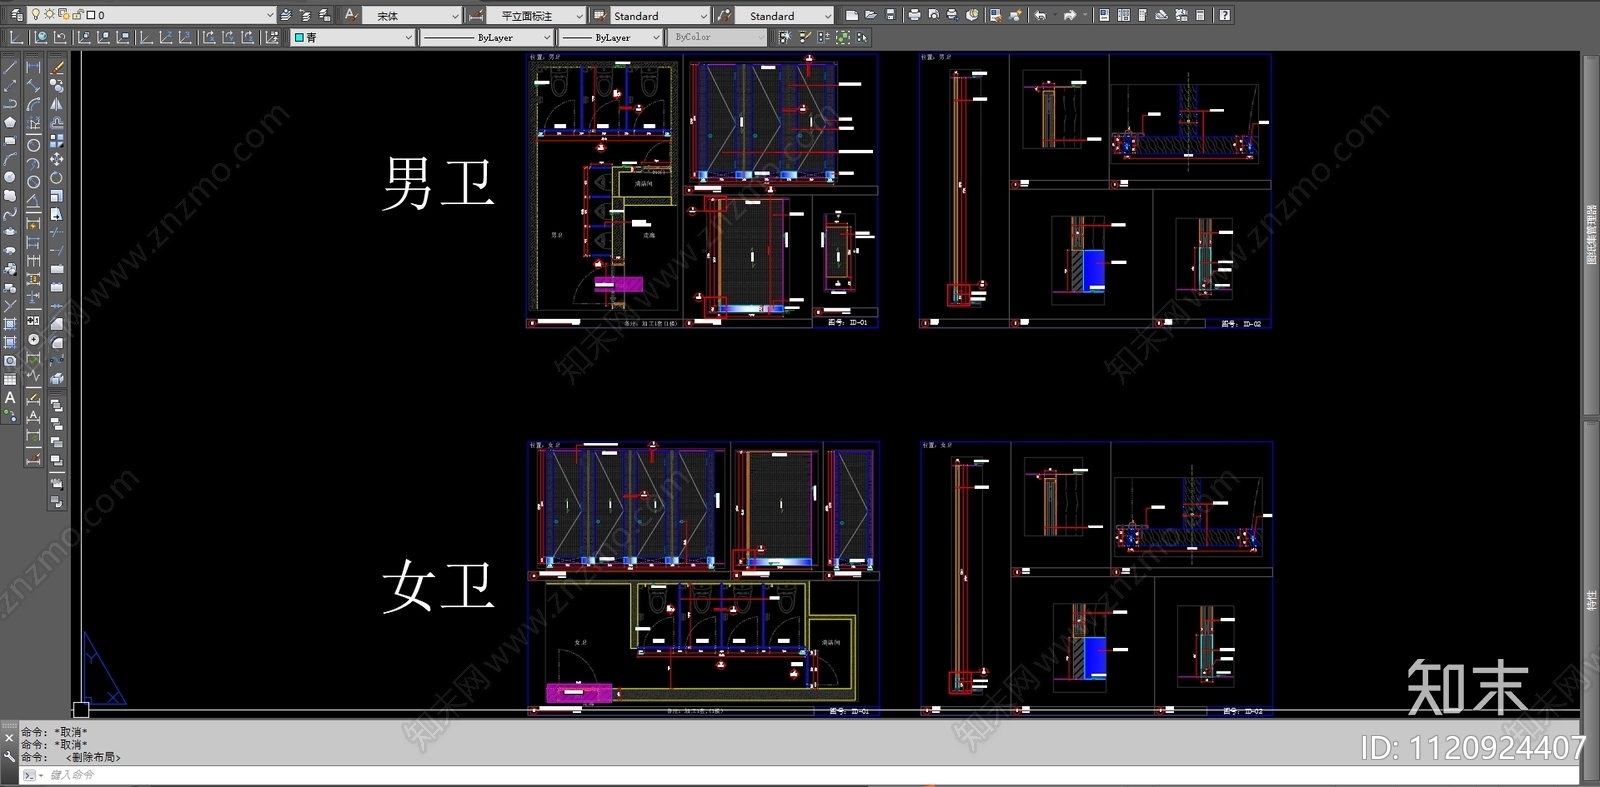The width and height of the screenshot is (1600, 787).
Task: Open the first ByLayer linetype dropdown
Action: (x=546, y=37)
